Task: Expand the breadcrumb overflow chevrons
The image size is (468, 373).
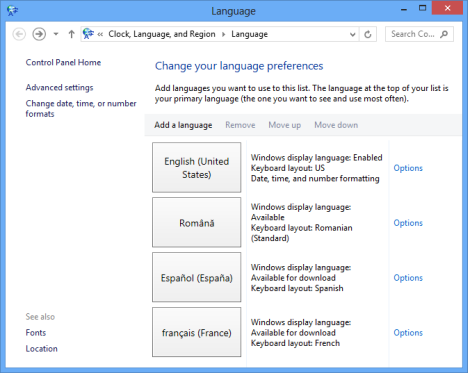Action: point(100,34)
